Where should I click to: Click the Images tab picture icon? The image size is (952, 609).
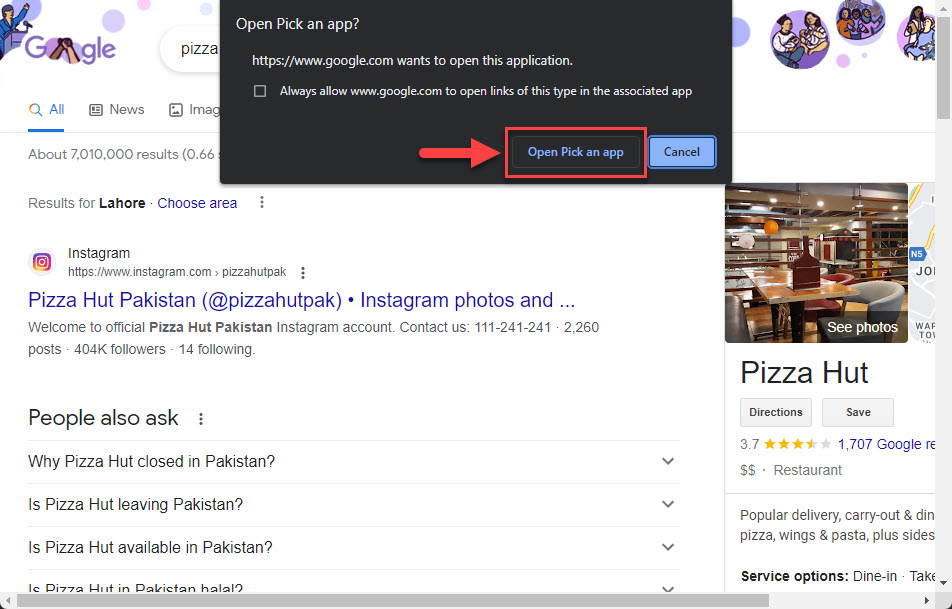click(175, 110)
